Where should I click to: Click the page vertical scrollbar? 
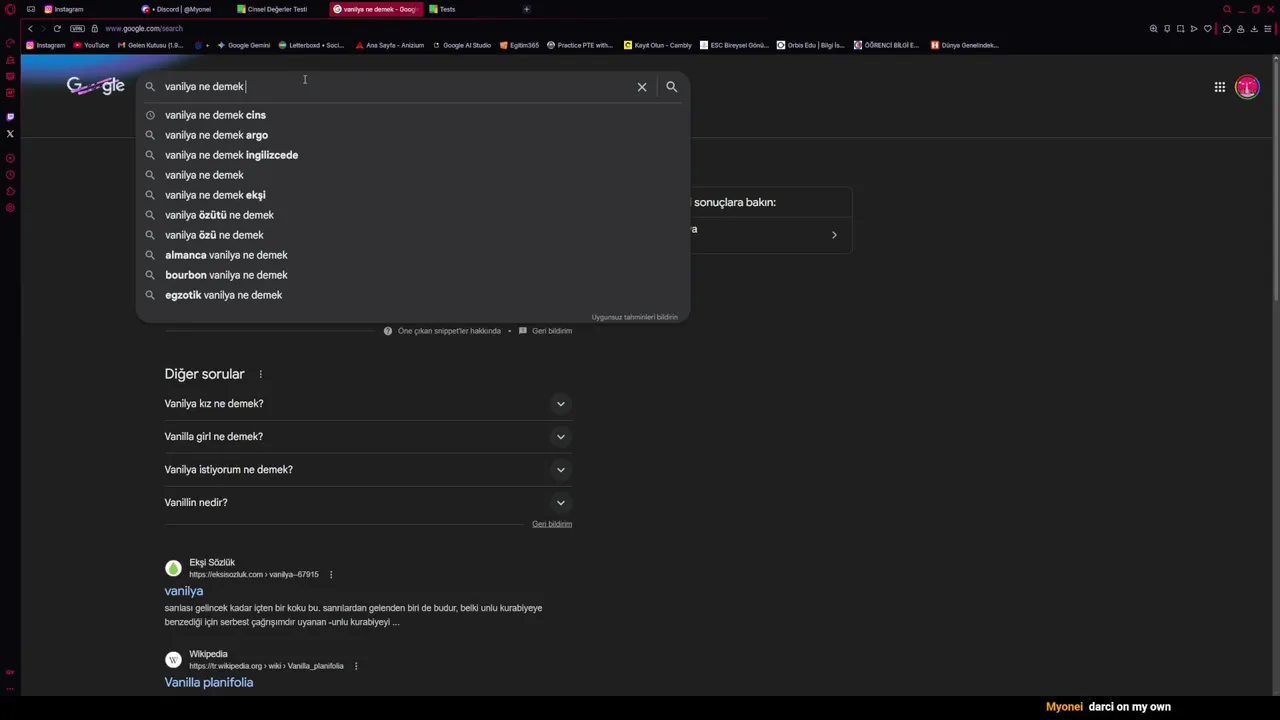pos(1275,180)
